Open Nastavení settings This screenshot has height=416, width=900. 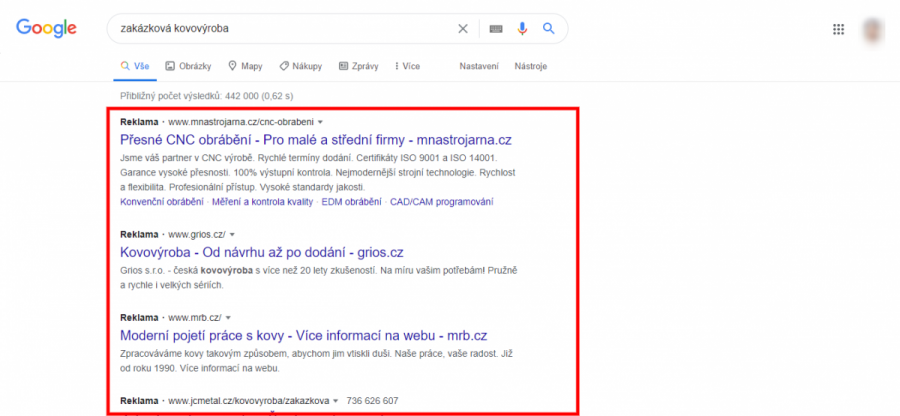(479, 67)
